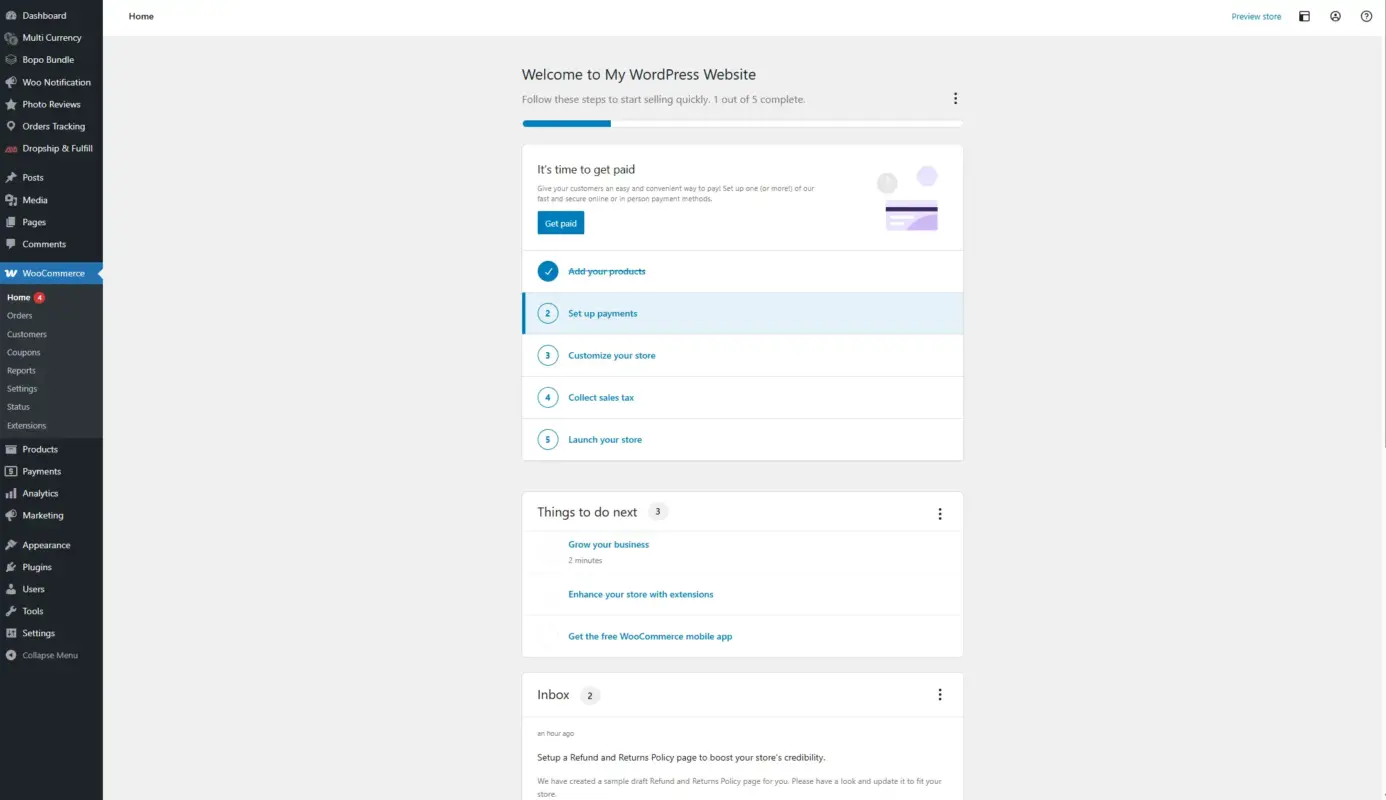This screenshot has height=800, width=1386.
Task: Open the activity panel user icon
Action: (1335, 16)
